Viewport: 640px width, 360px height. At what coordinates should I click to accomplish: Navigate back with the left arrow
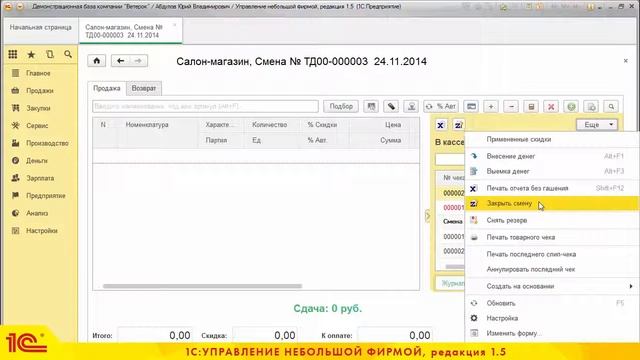120,61
